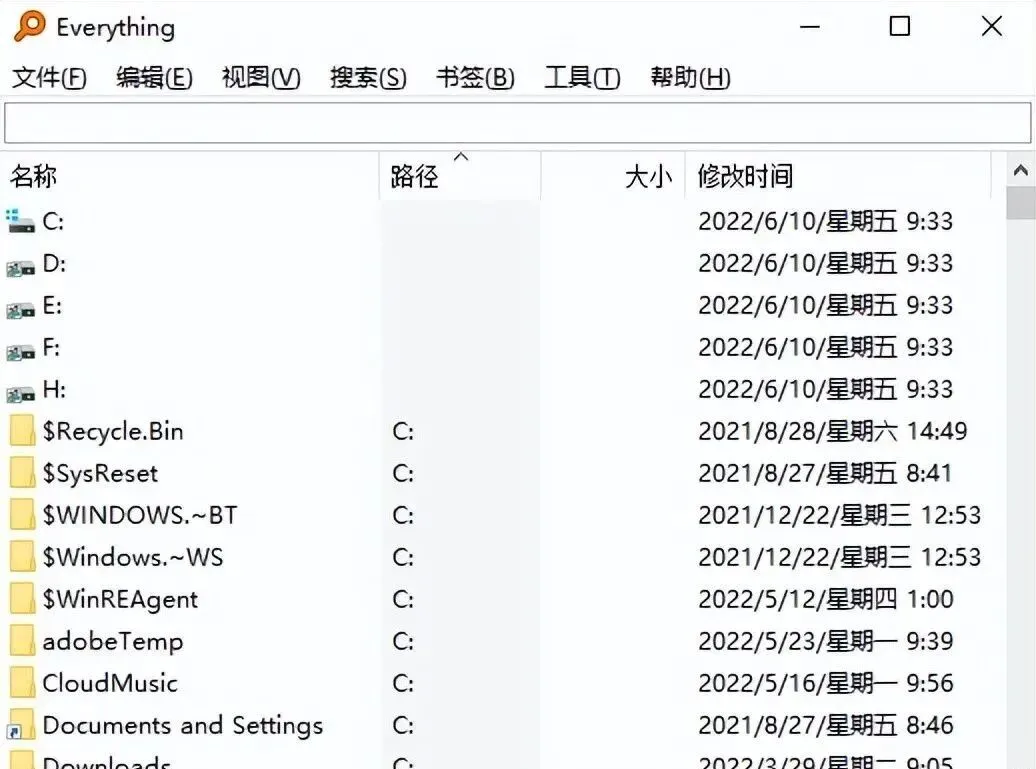
Task: Select the F: drive icon
Action: click(20, 351)
